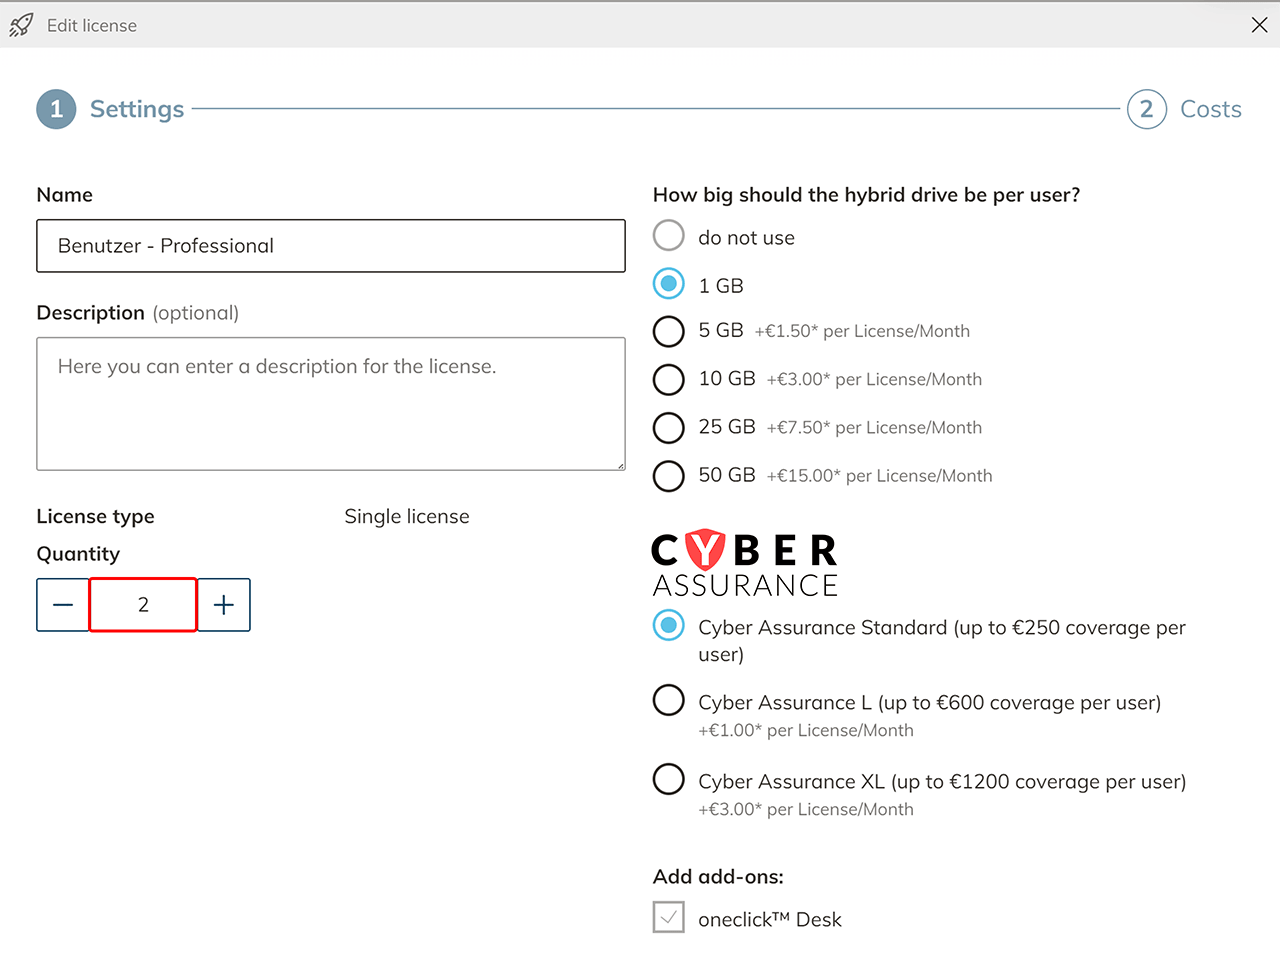This screenshot has width=1280, height=971.
Task: Select 'do not use' hybrid drive option
Action: [668, 236]
